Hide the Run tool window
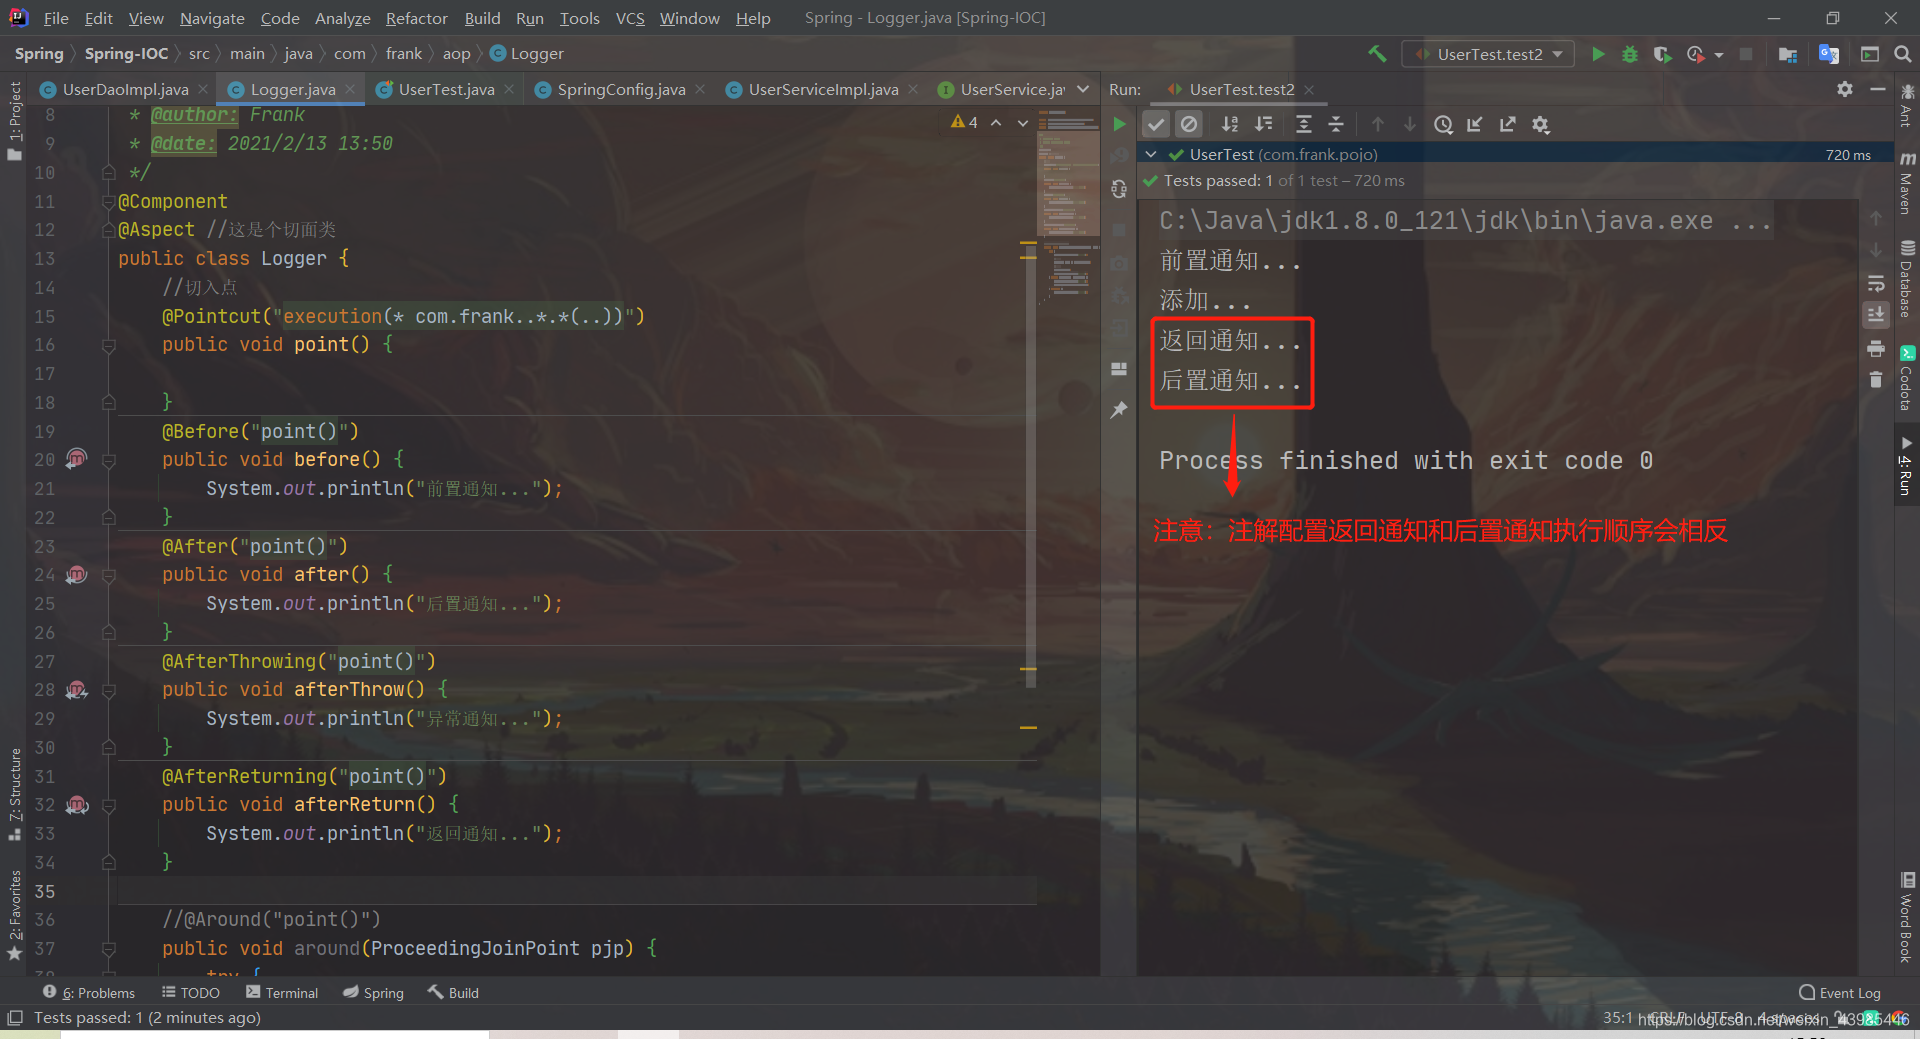The image size is (1920, 1039). click(x=1878, y=89)
